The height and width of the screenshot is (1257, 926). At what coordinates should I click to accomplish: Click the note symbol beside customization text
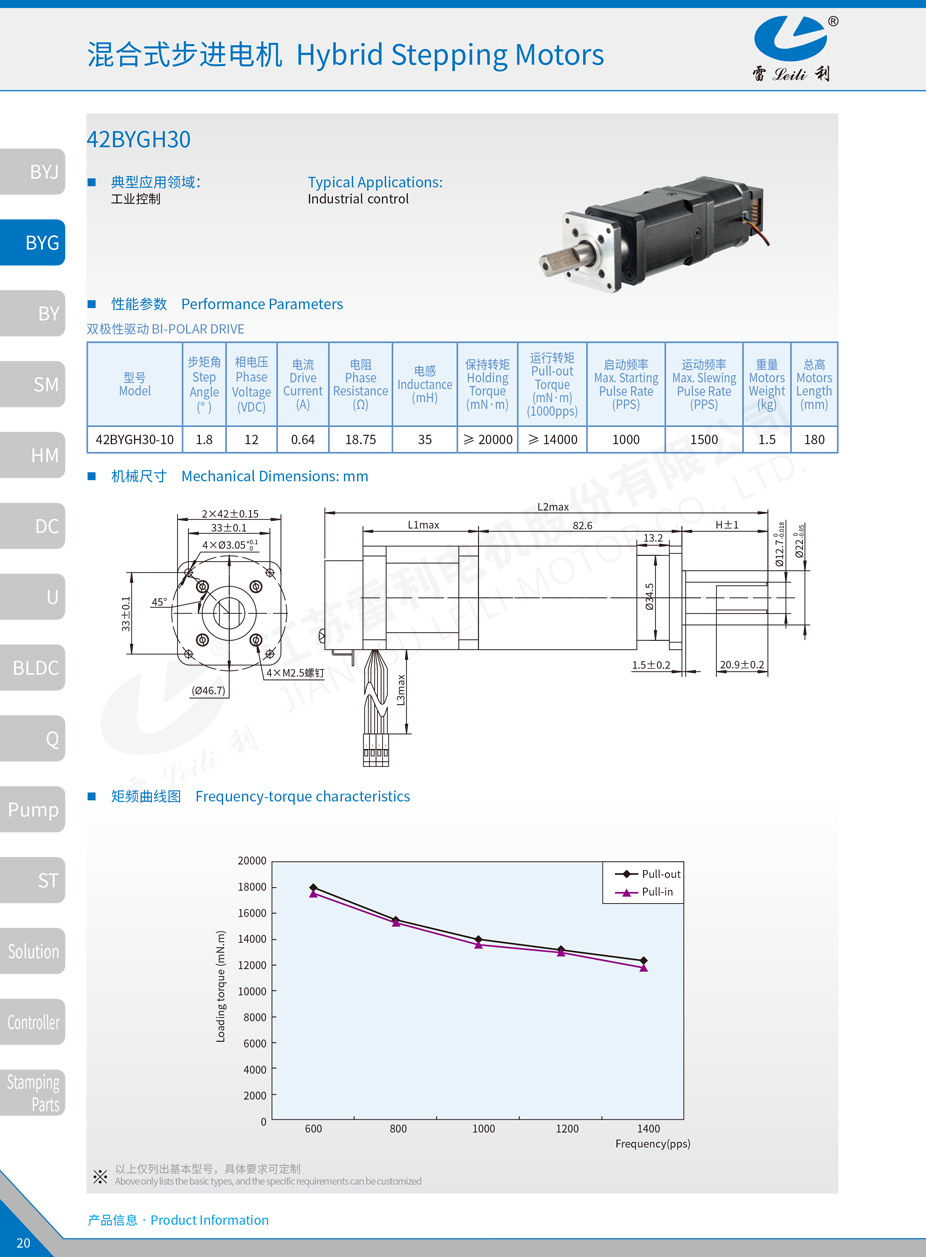click(x=100, y=1176)
